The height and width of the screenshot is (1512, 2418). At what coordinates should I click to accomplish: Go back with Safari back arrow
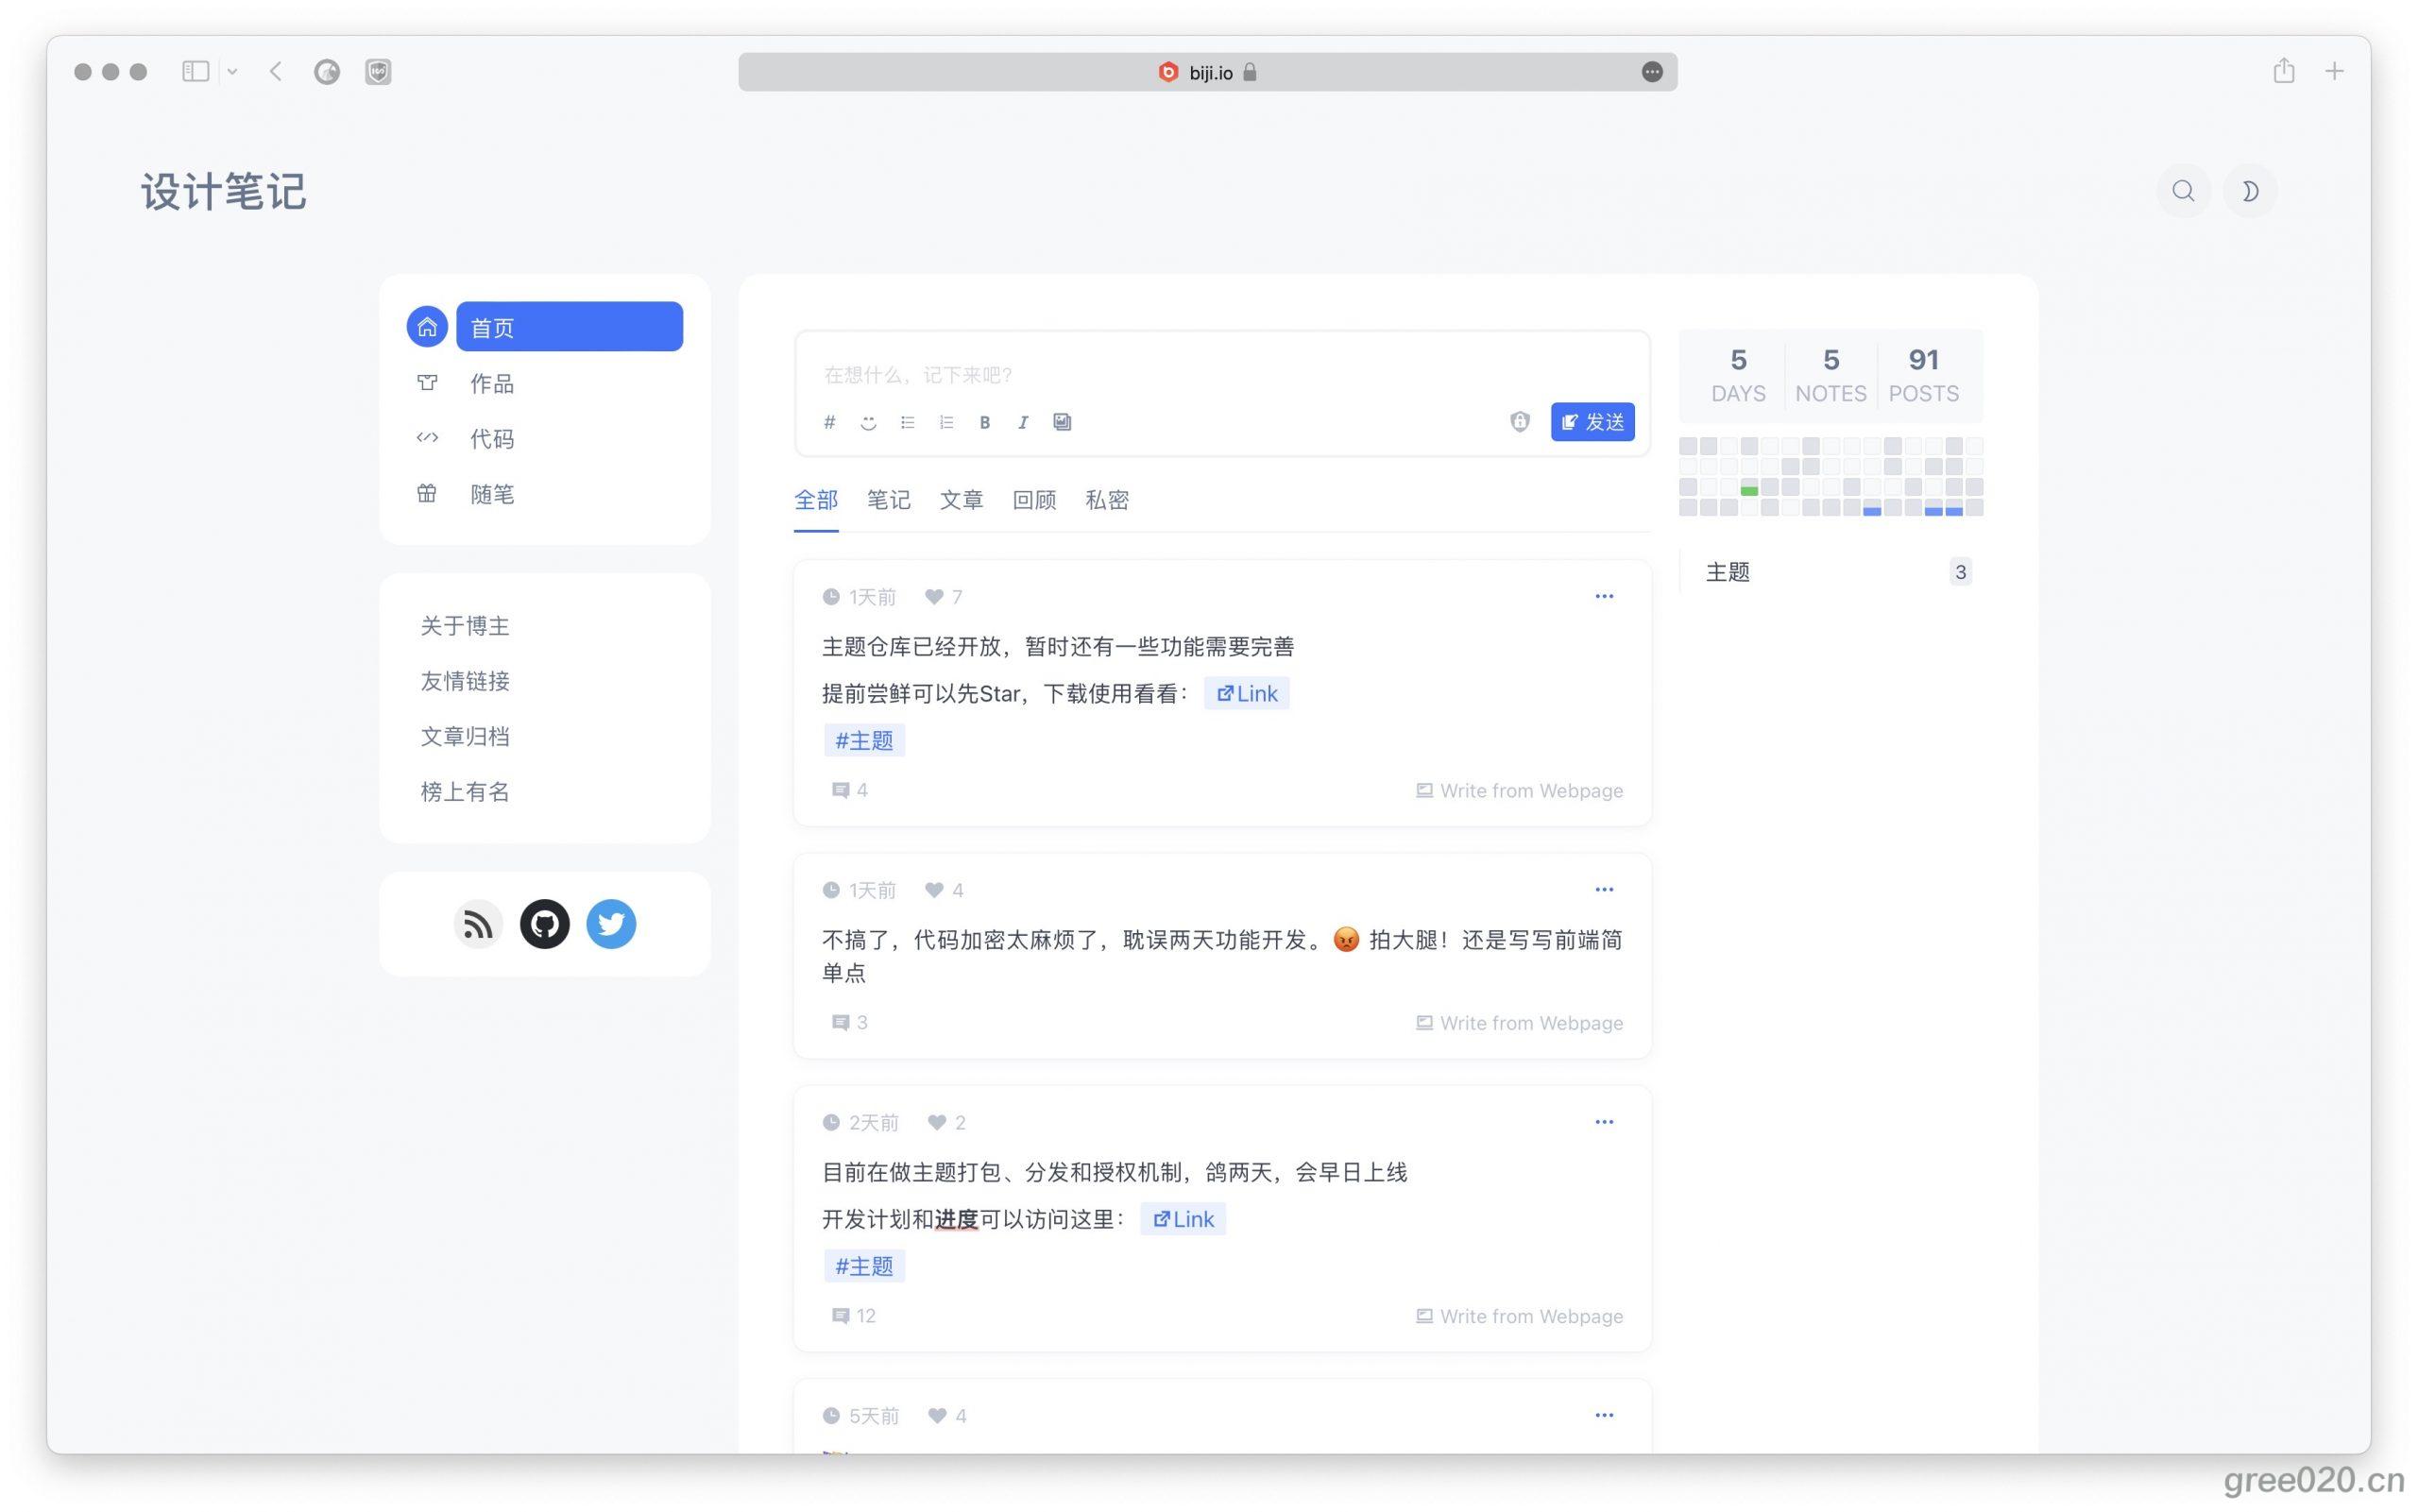pyautogui.click(x=276, y=71)
